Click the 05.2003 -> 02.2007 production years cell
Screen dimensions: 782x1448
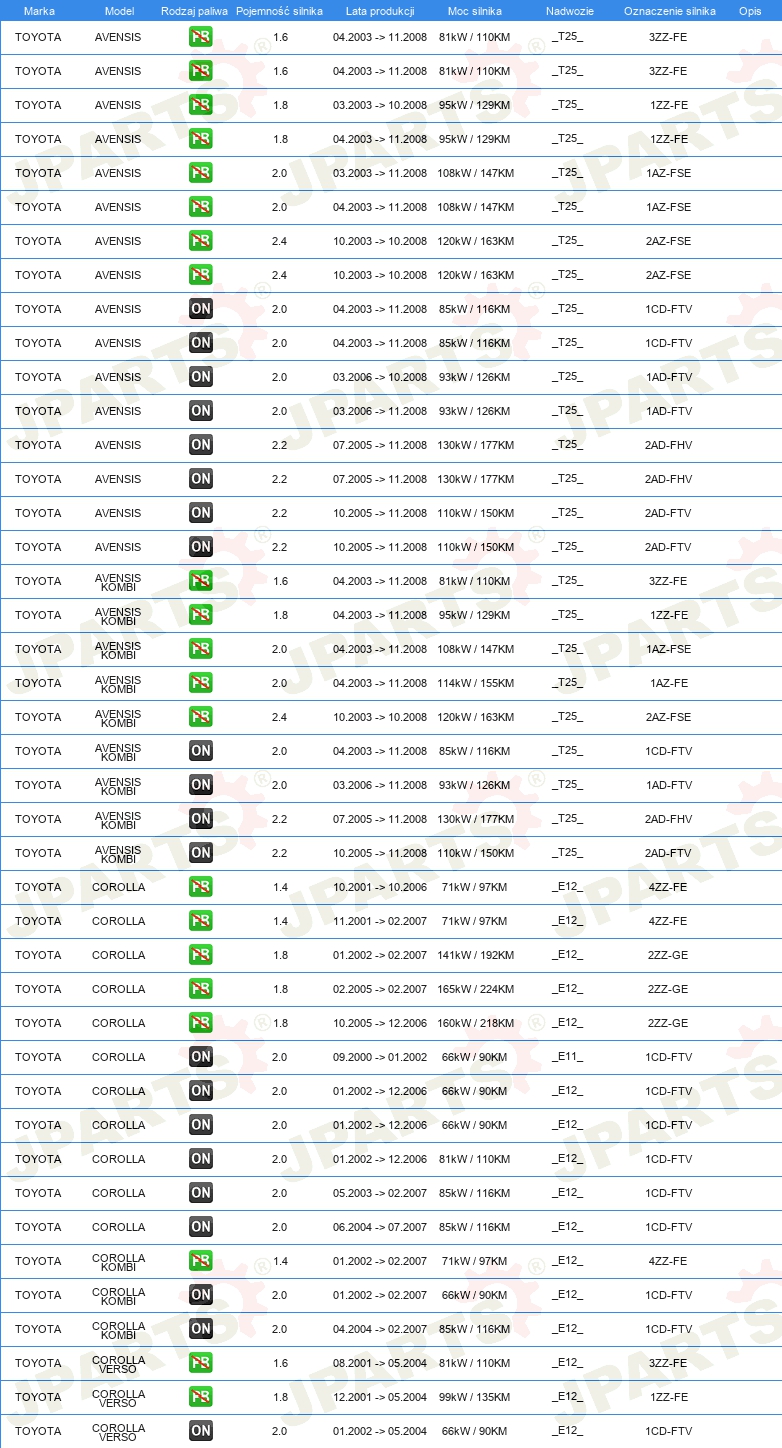(x=380, y=1193)
